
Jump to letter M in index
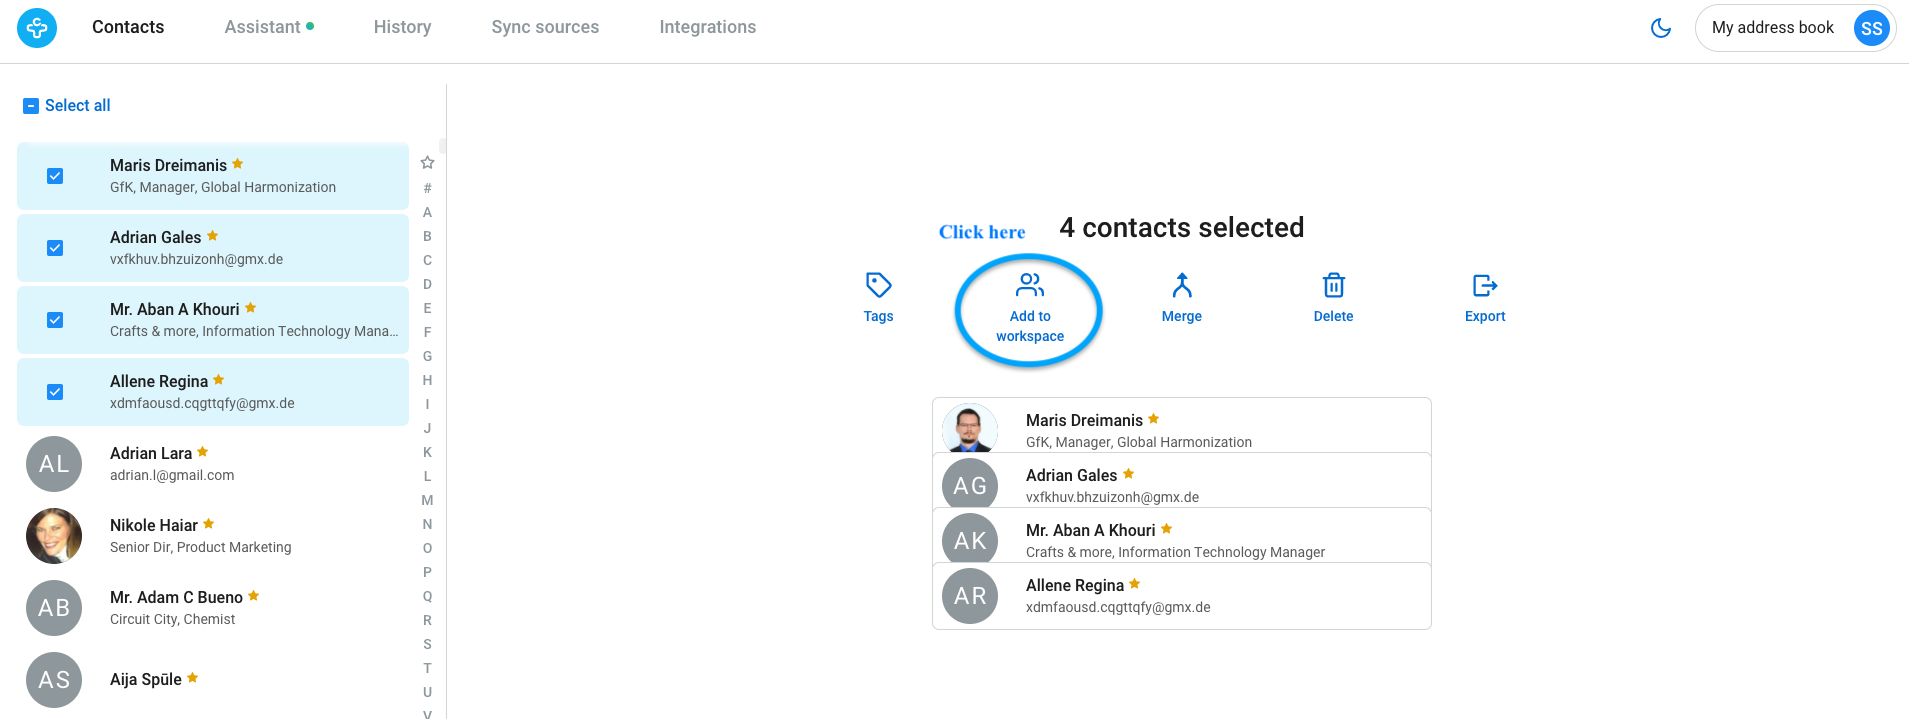click(x=427, y=500)
